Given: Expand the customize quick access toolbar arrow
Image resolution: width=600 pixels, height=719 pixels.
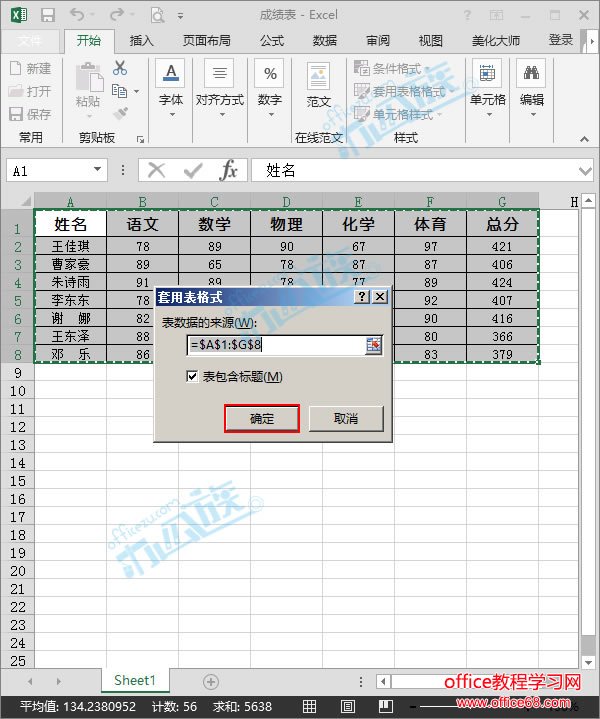Looking at the screenshot, I should pos(180,16).
